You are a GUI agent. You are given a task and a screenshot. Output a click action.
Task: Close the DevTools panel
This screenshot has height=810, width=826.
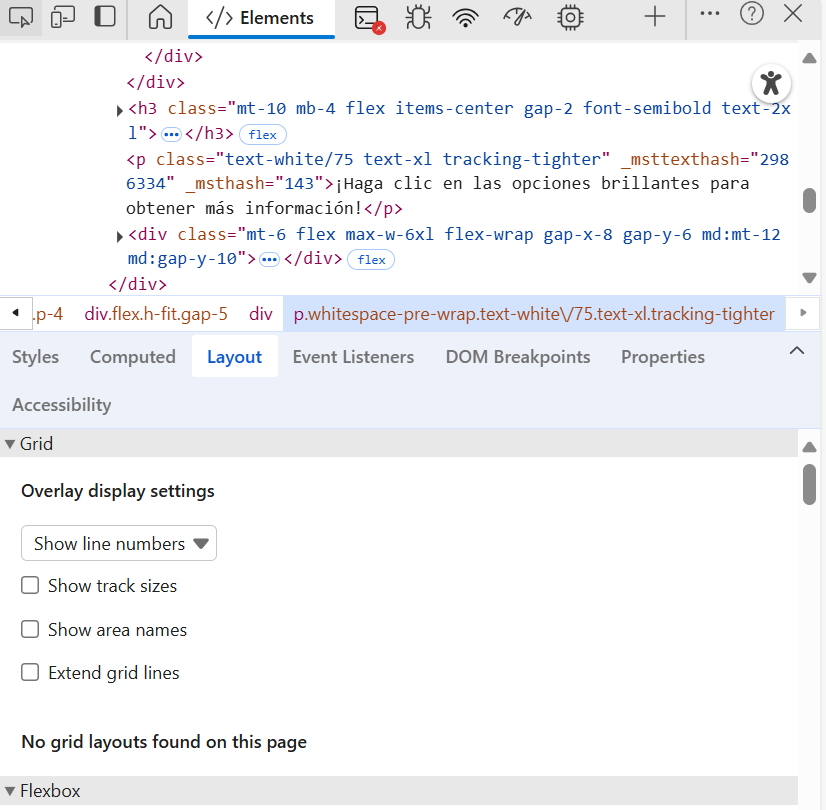point(793,14)
